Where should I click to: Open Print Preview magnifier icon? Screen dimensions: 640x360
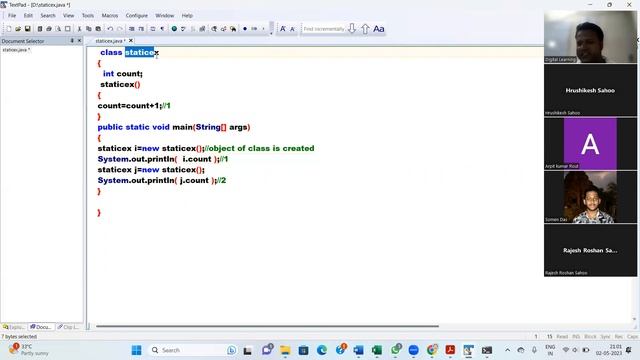(x=58, y=29)
